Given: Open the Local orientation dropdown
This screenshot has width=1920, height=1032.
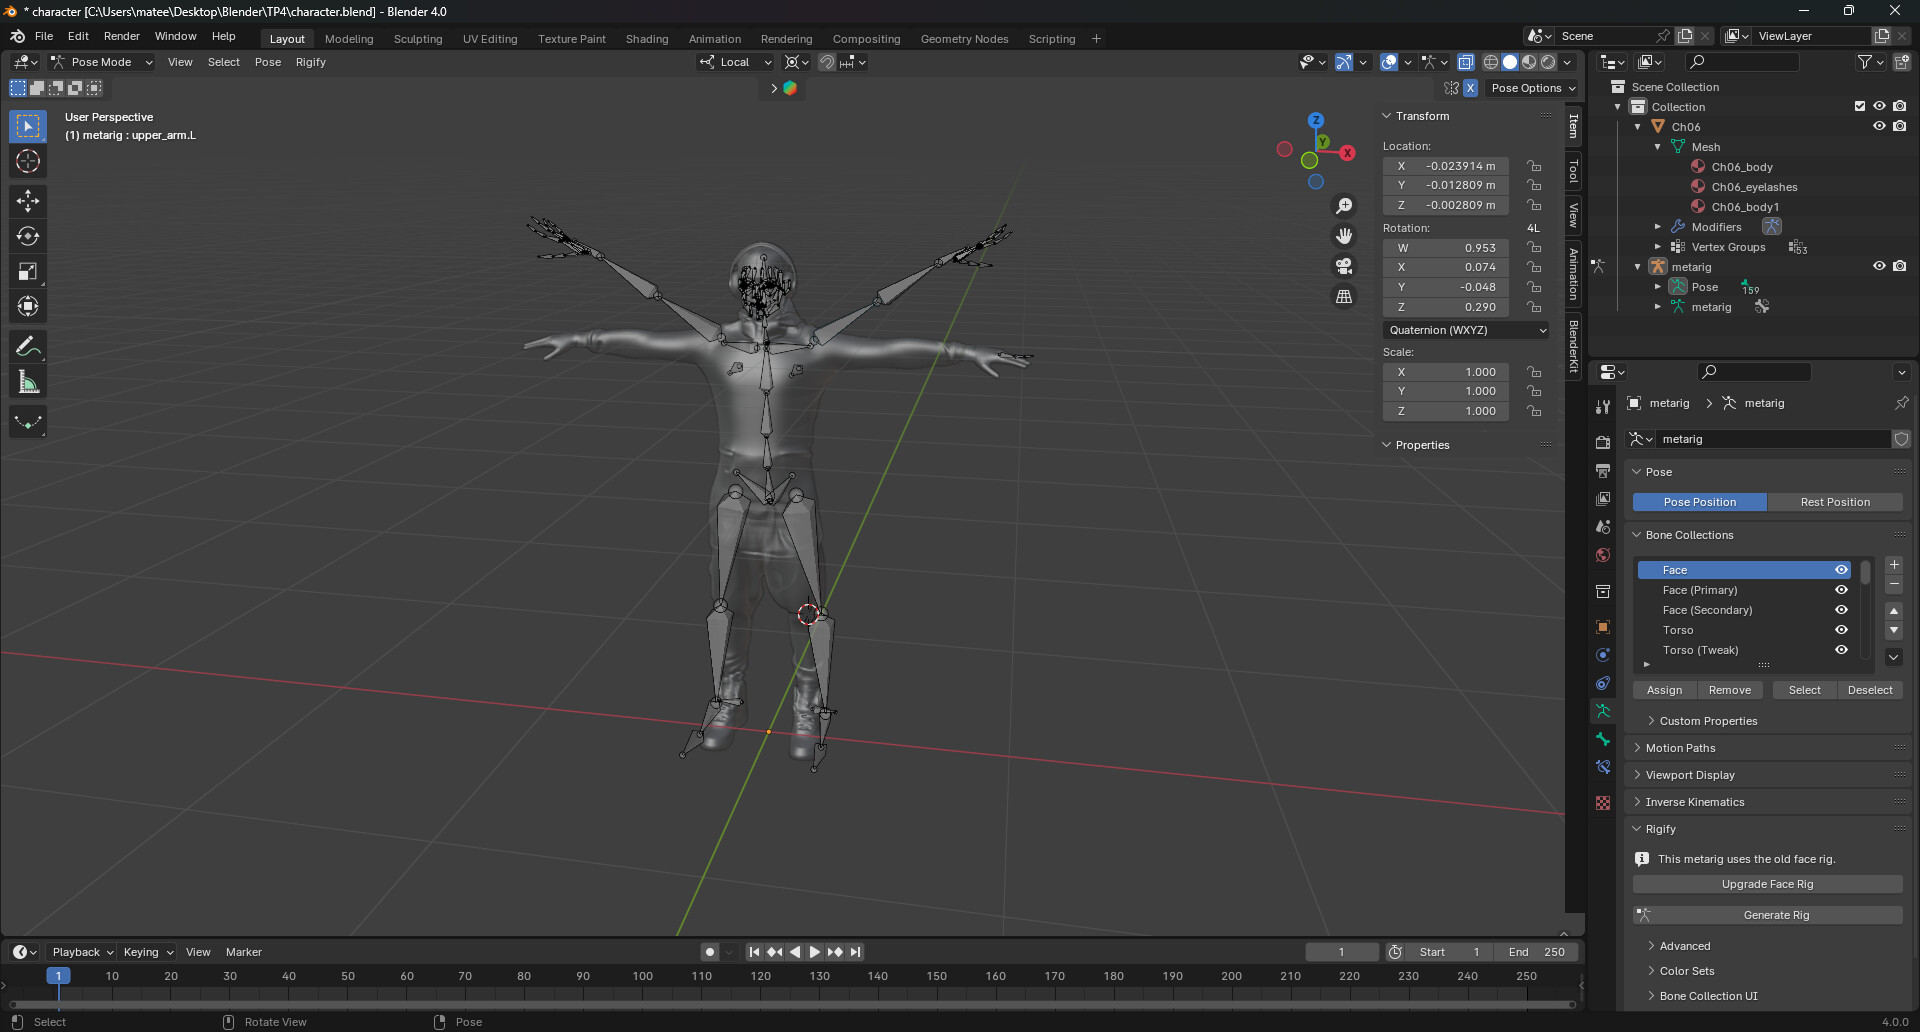Looking at the screenshot, I should point(736,62).
